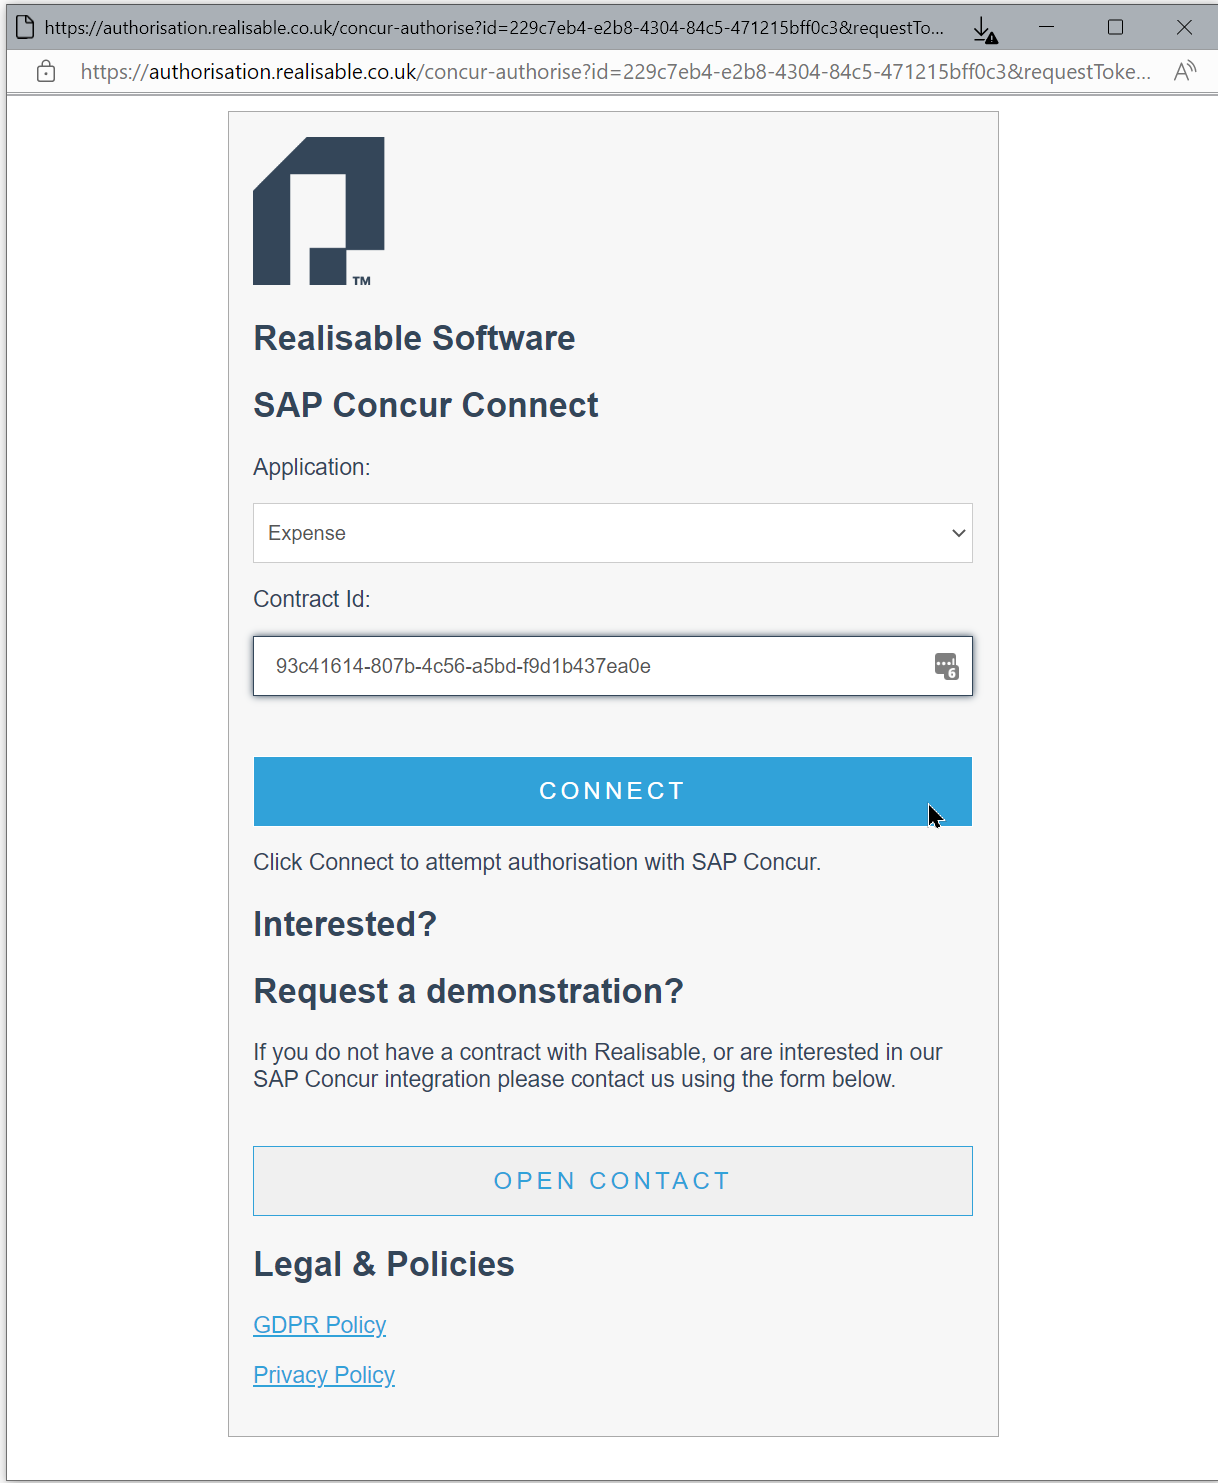Open password manager icon in Contract Id field
Image resolution: width=1218 pixels, height=1483 pixels.
click(x=946, y=666)
